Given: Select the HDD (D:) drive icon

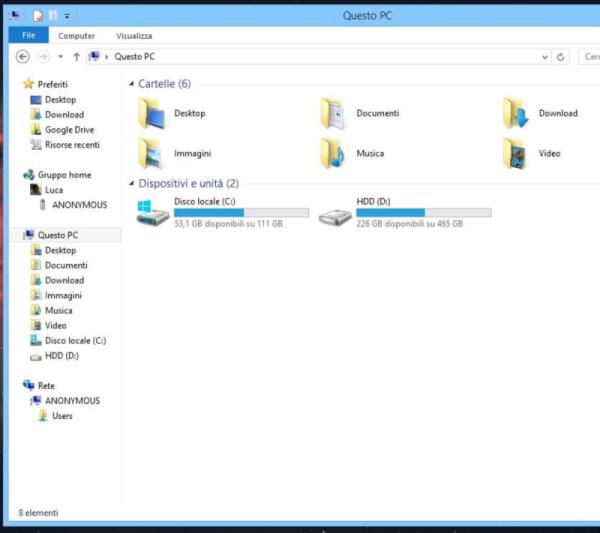Looking at the screenshot, I should pyautogui.click(x=334, y=213).
